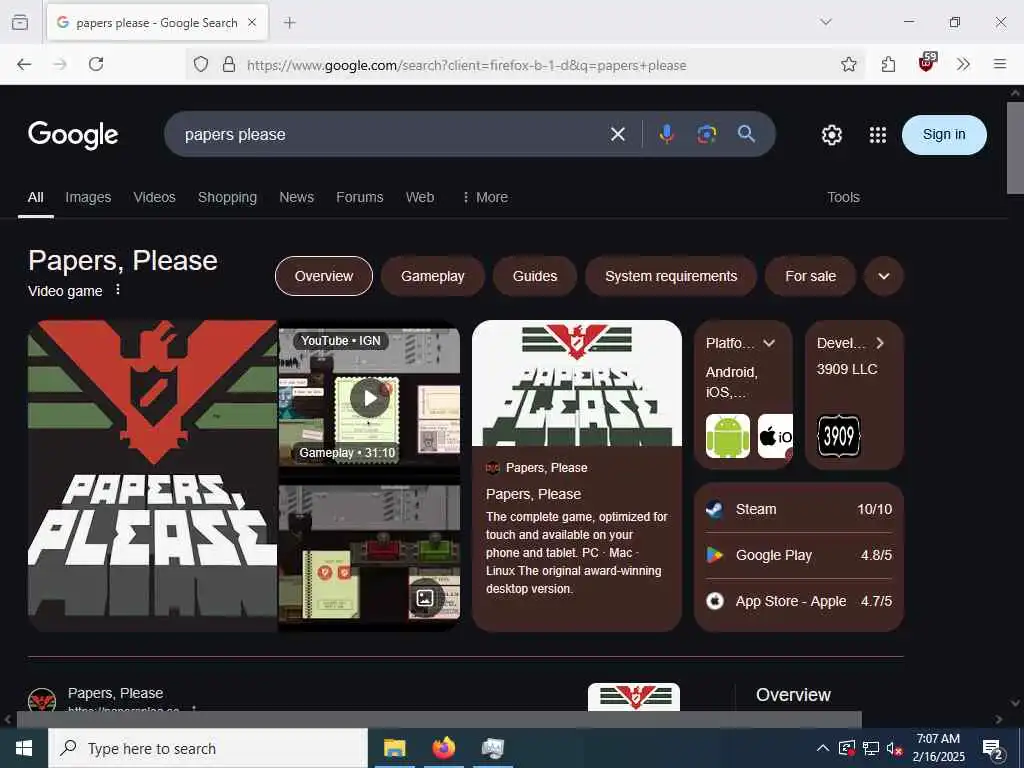Viewport: 1024px width, 768px height.
Task: Click Windows taskbar search box
Action: click(x=208, y=748)
